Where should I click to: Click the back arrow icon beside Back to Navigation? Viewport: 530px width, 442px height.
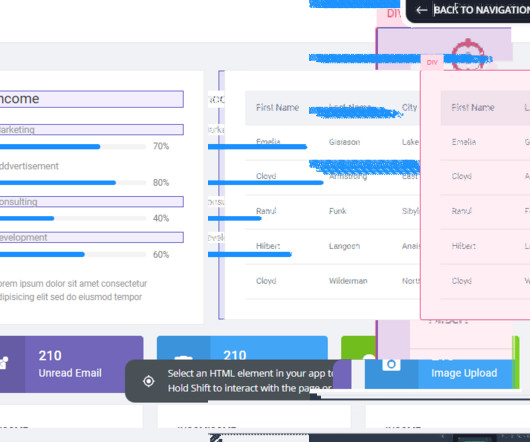pos(421,10)
